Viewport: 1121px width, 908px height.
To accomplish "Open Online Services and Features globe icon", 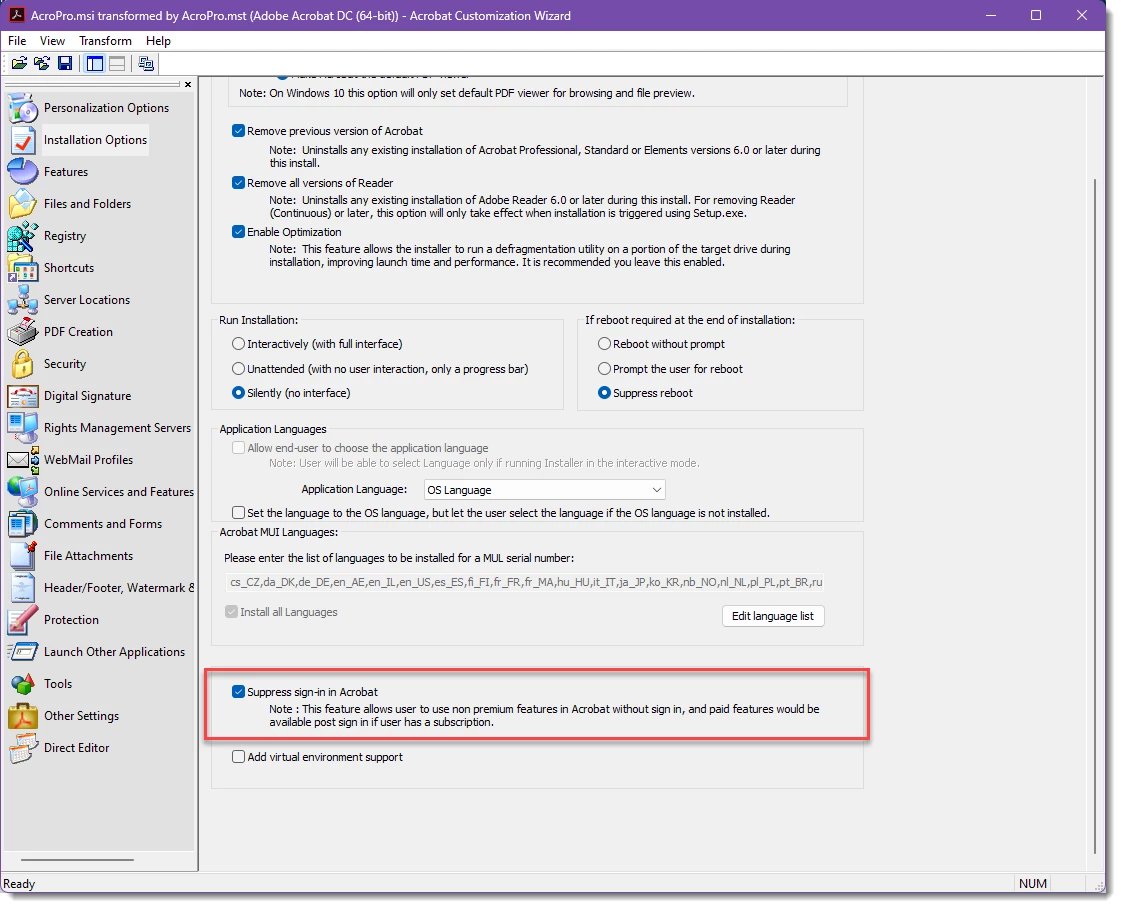I will (x=23, y=492).
